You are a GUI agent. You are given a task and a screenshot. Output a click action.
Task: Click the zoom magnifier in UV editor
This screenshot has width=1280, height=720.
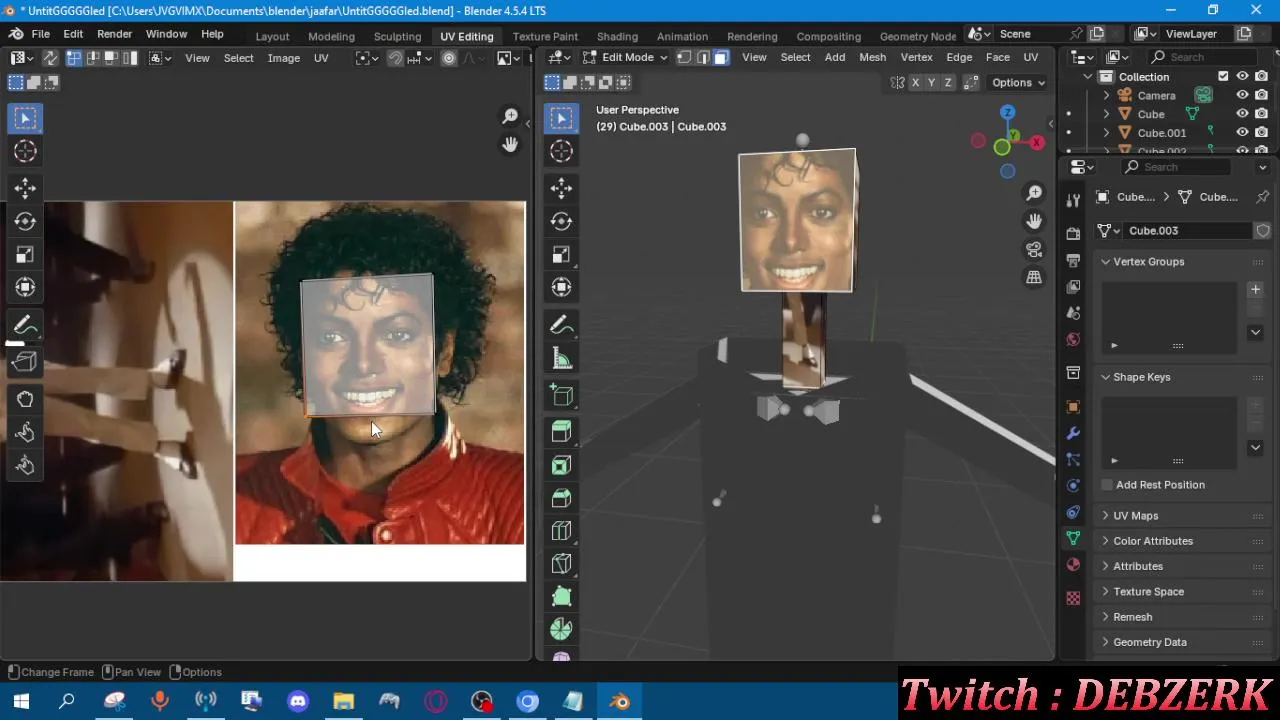coord(510,117)
